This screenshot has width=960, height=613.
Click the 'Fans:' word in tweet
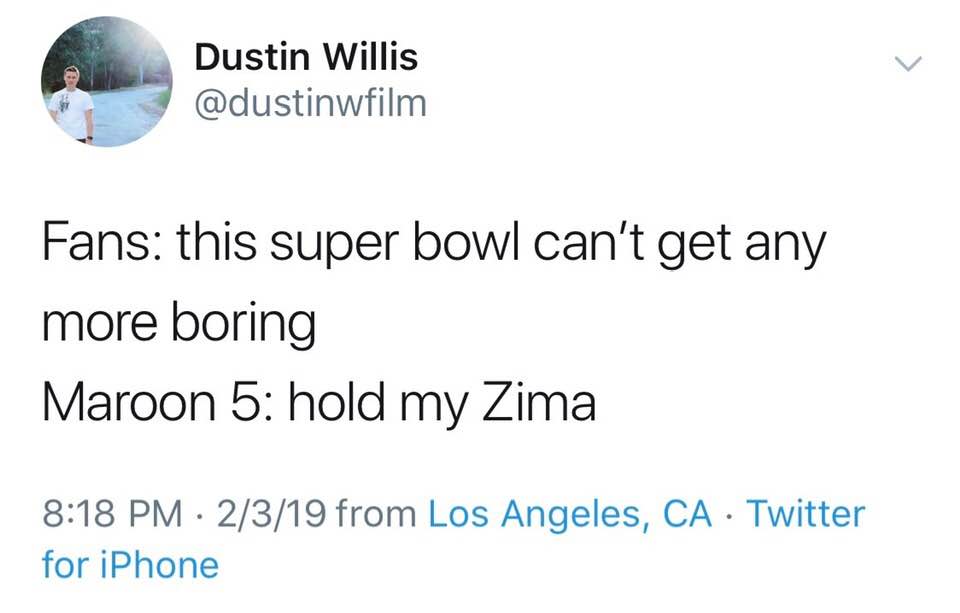pos(103,243)
